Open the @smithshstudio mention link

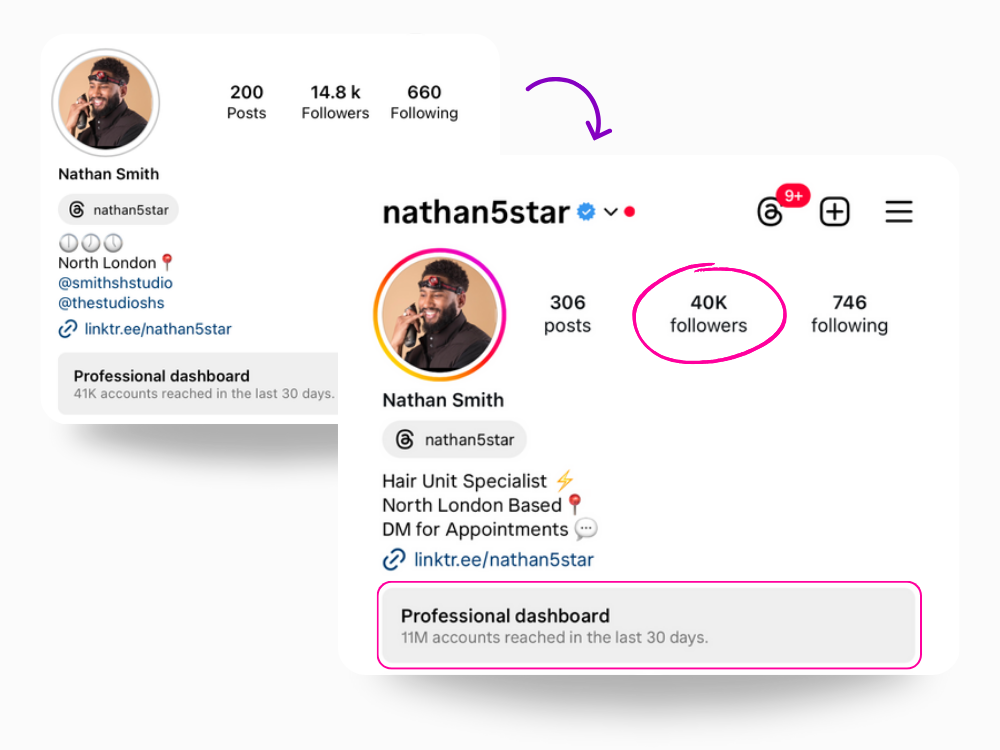115,283
